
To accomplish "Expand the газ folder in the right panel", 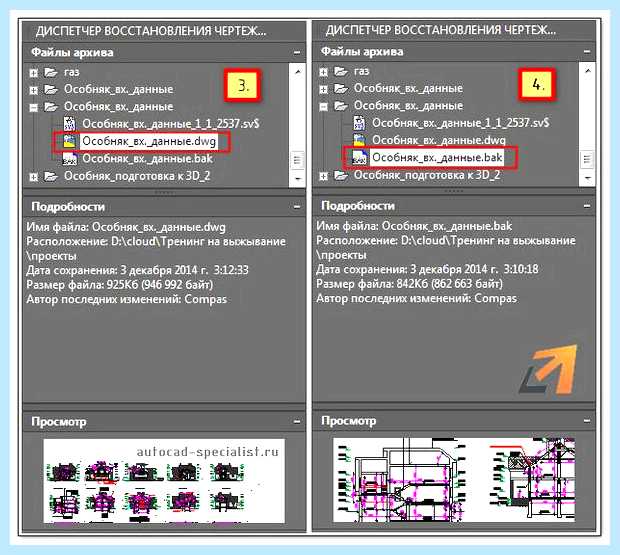I will pyautogui.click(x=323, y=72).
